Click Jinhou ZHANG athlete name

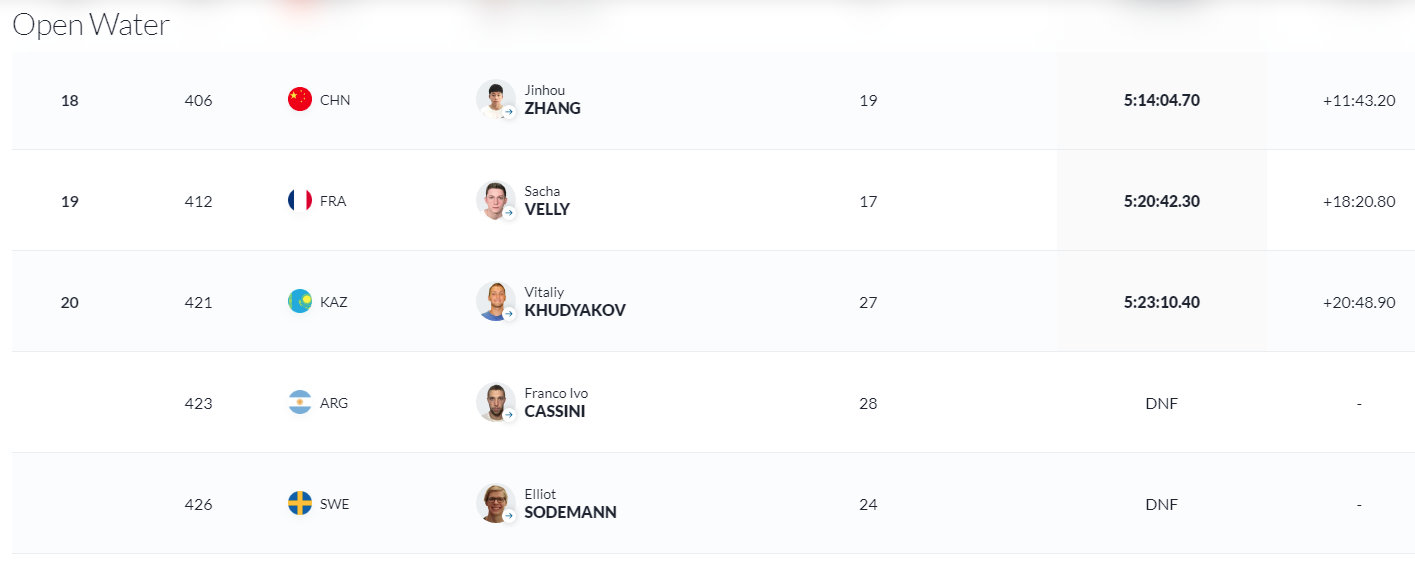pyautogui.click(x=552, y=100)
